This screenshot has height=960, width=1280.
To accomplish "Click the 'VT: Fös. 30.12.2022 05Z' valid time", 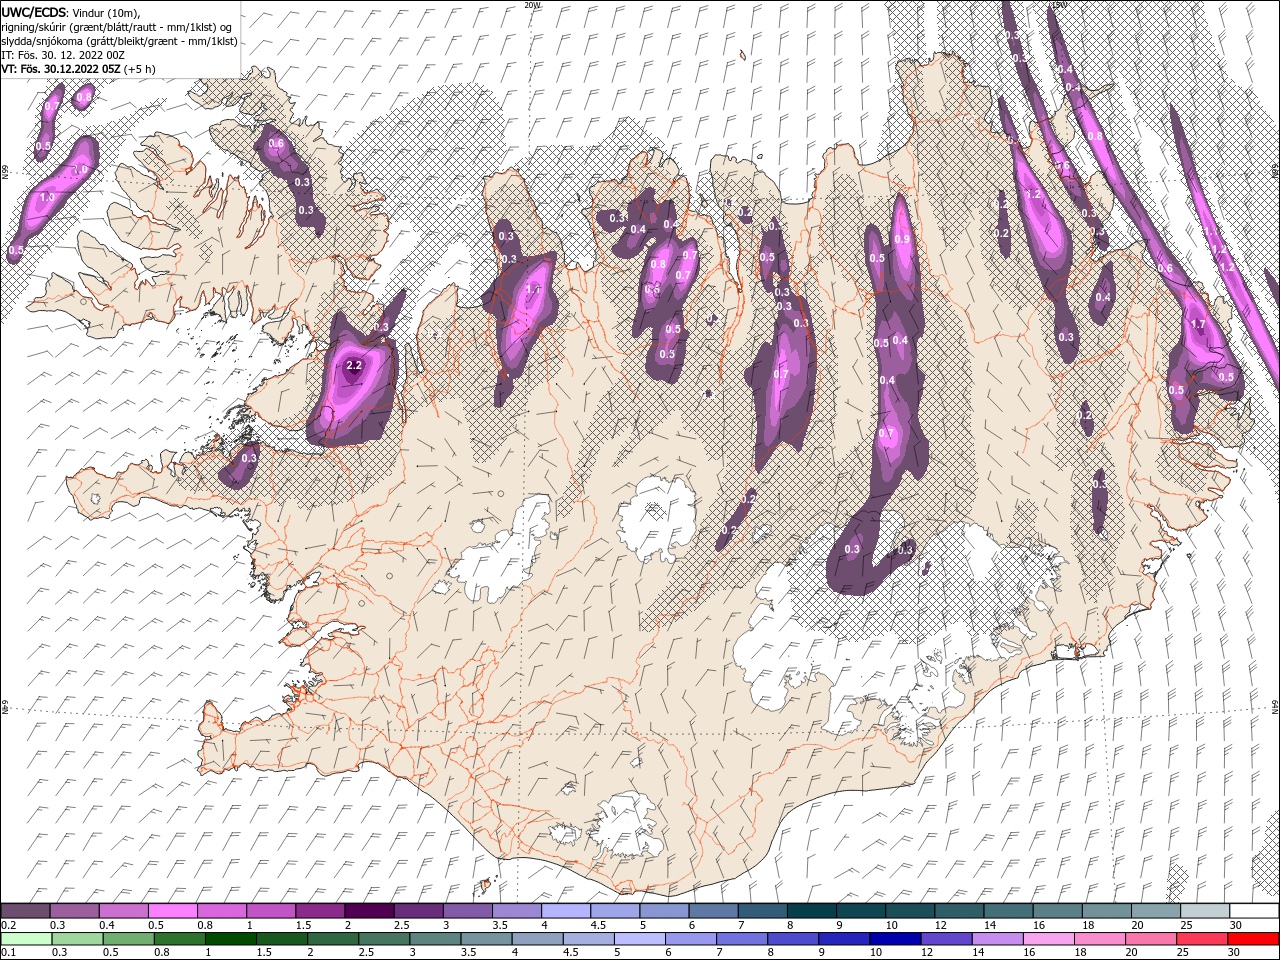I will [x=61, y=69].
